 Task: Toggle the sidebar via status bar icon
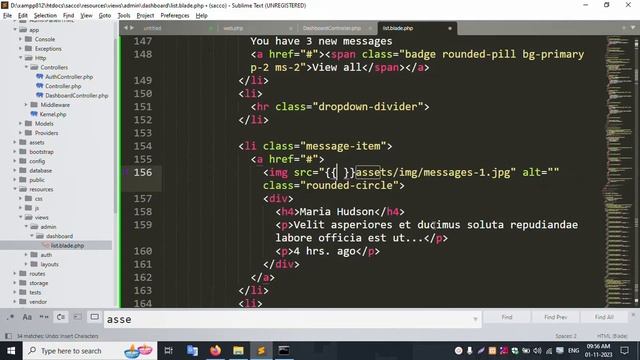8,336
